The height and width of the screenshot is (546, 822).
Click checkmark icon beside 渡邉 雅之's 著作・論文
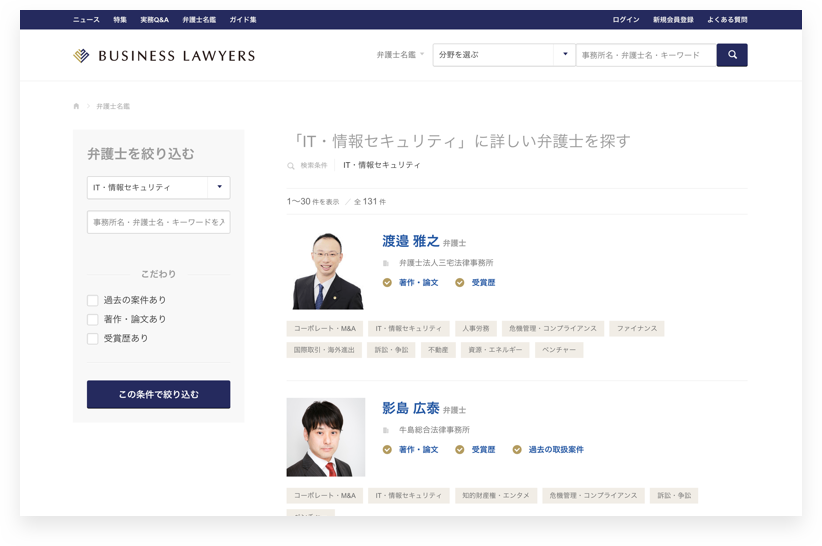point(387,283)
